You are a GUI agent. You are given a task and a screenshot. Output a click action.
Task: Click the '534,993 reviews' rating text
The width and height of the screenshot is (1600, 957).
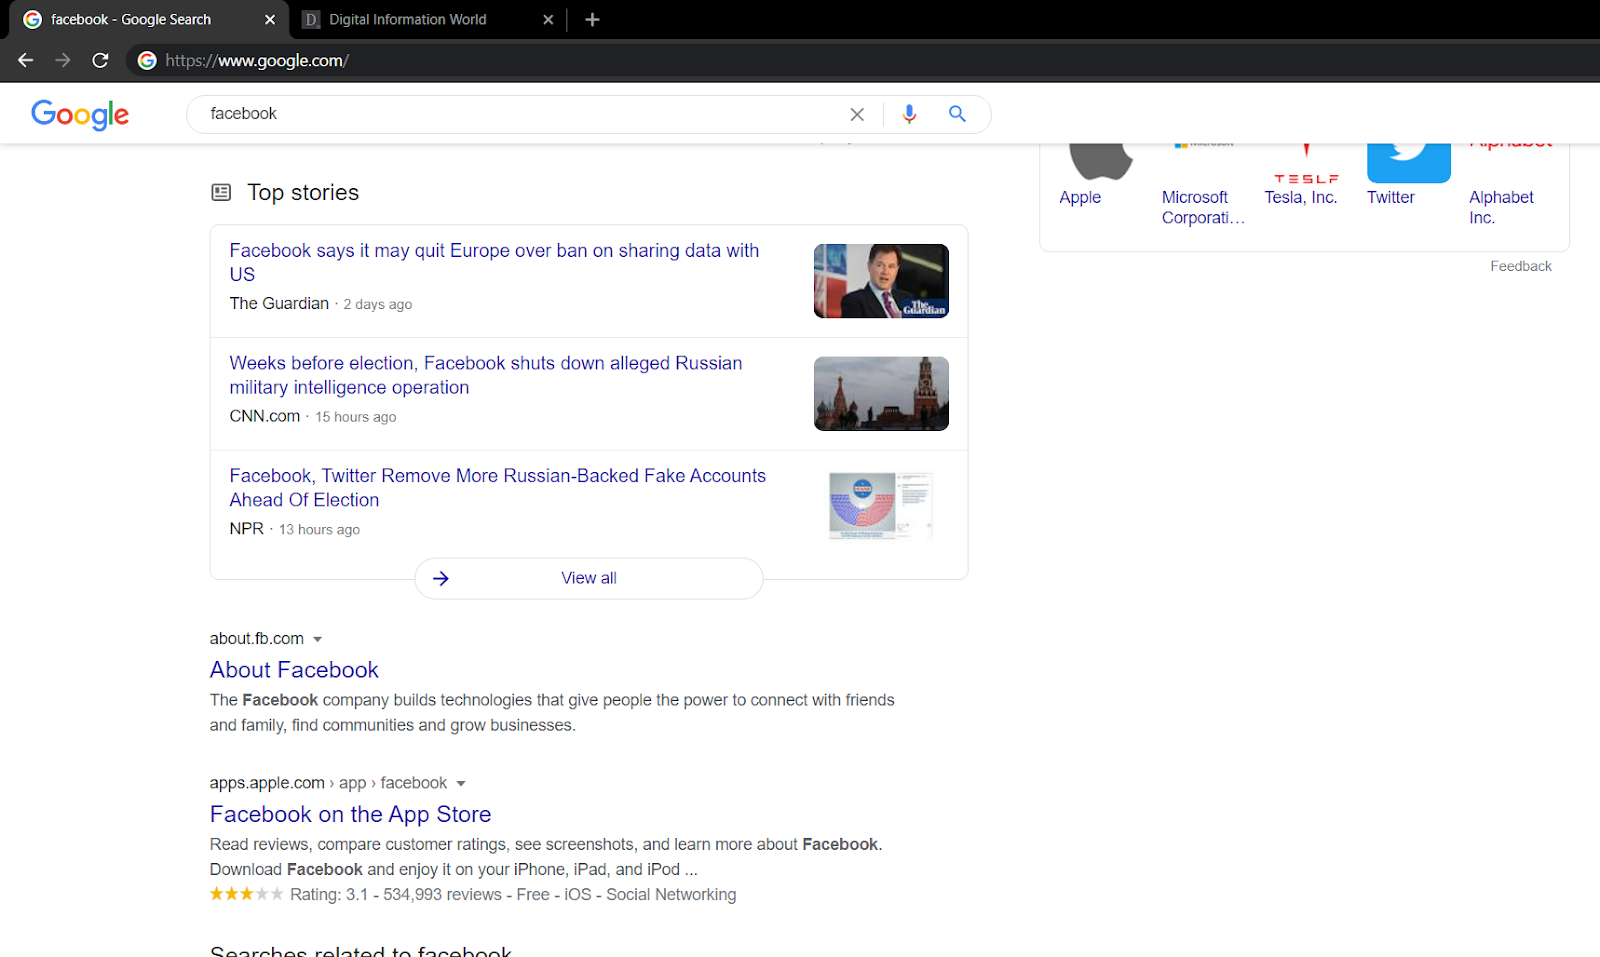click(x=442, y=895)
